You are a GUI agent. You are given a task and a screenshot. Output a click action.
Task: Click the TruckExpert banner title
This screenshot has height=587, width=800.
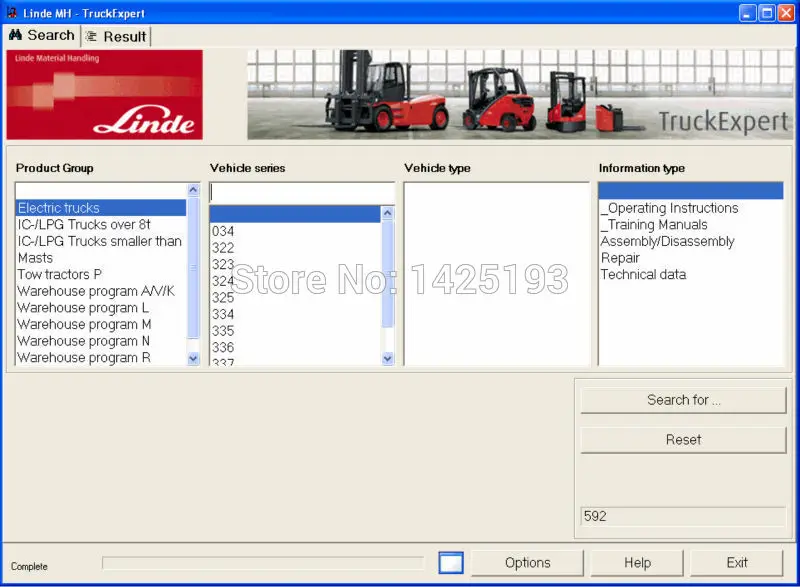722,119
